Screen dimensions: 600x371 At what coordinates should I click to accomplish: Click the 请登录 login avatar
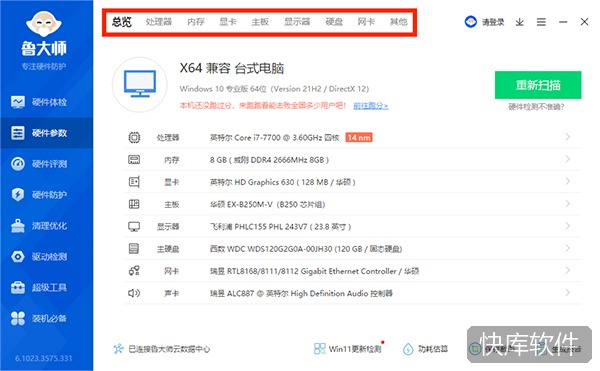[471, 22]
